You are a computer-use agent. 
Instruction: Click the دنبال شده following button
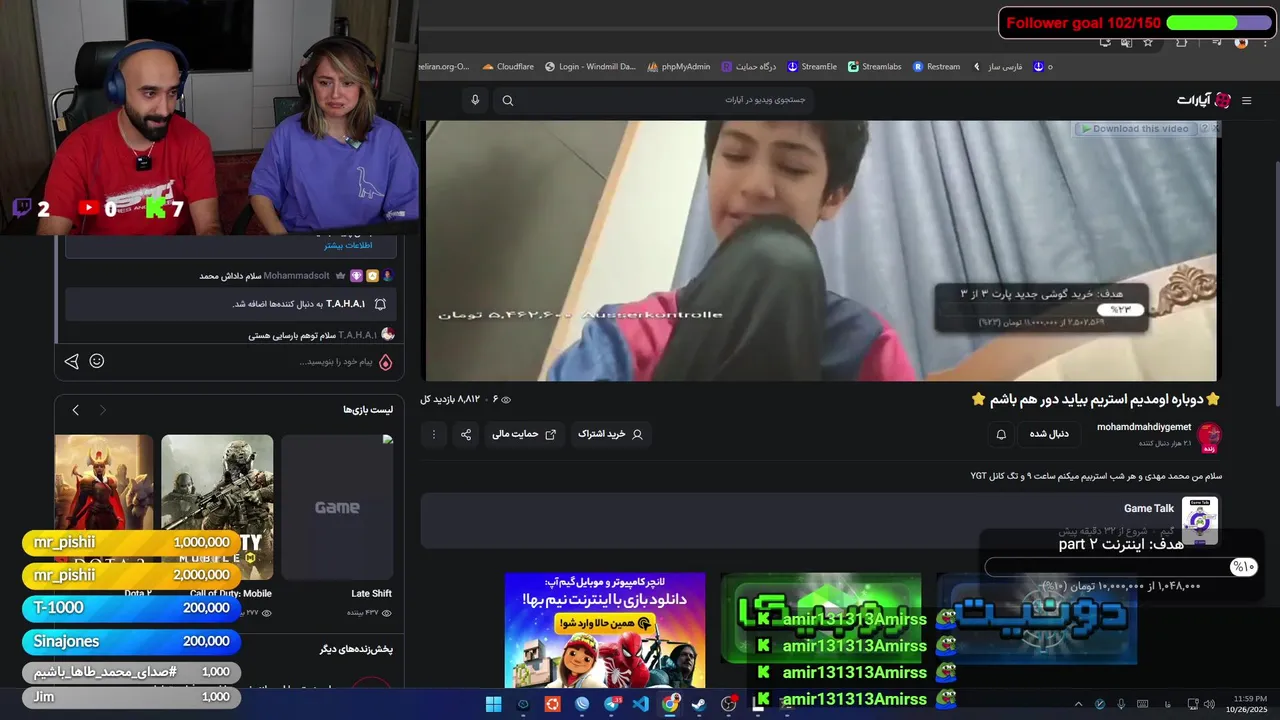click(1049, 434)
